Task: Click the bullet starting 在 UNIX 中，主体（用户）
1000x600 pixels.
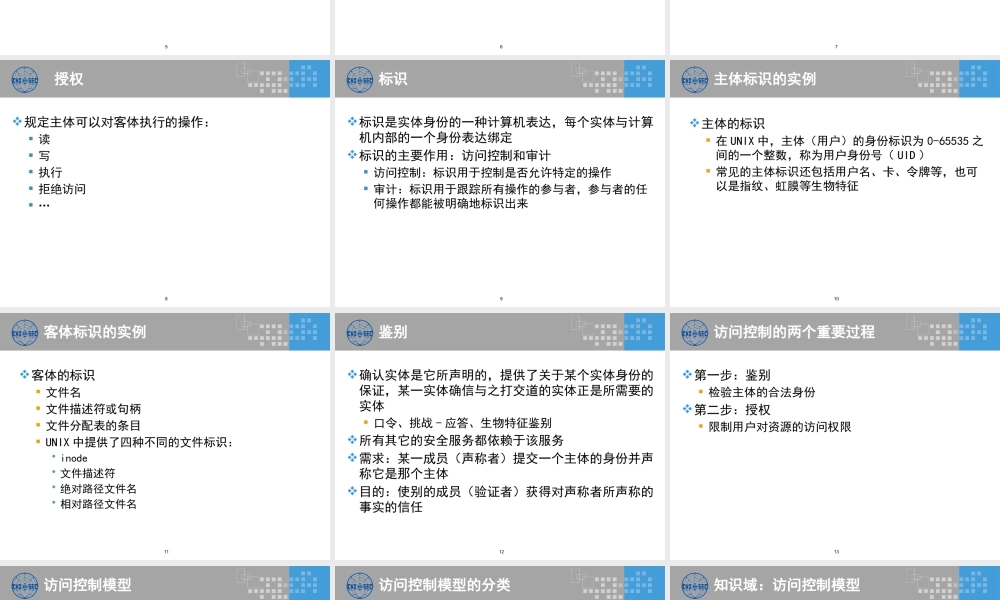Action: point(849,148)
